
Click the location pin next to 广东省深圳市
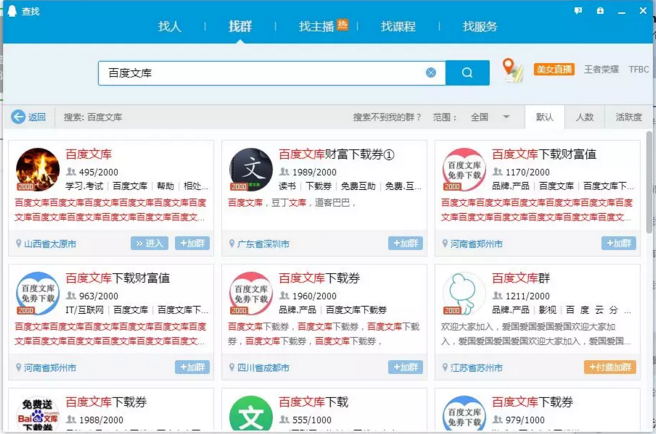(232, 243)
